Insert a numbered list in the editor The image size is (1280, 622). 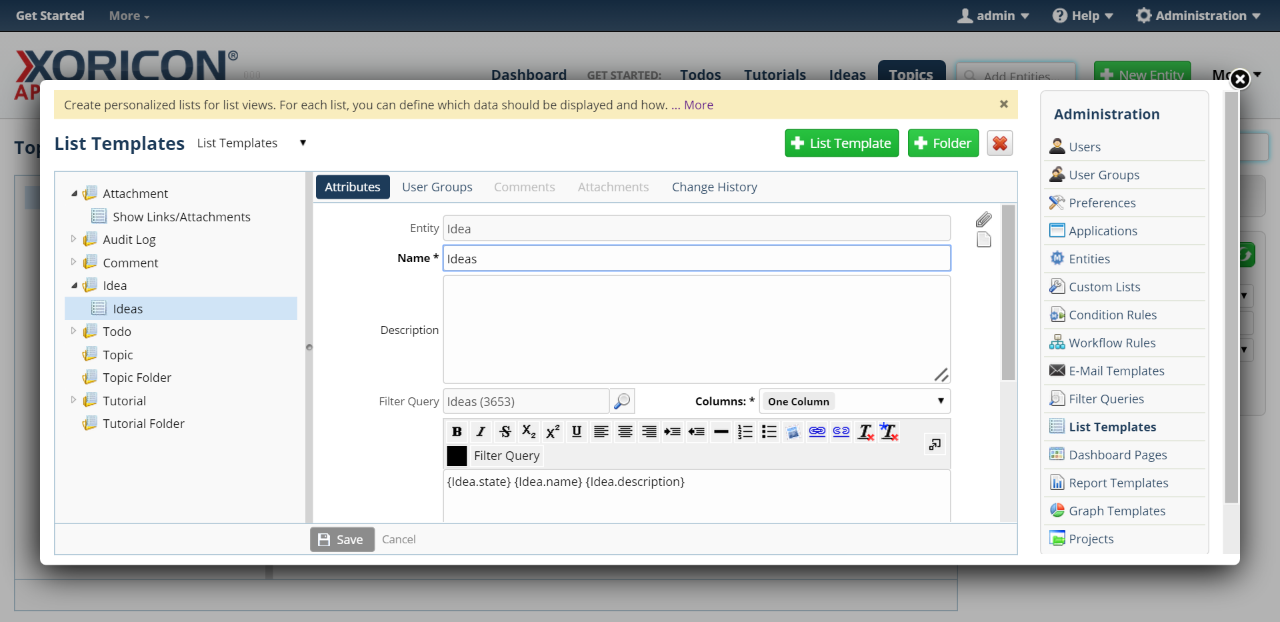(x=745, y=432)
